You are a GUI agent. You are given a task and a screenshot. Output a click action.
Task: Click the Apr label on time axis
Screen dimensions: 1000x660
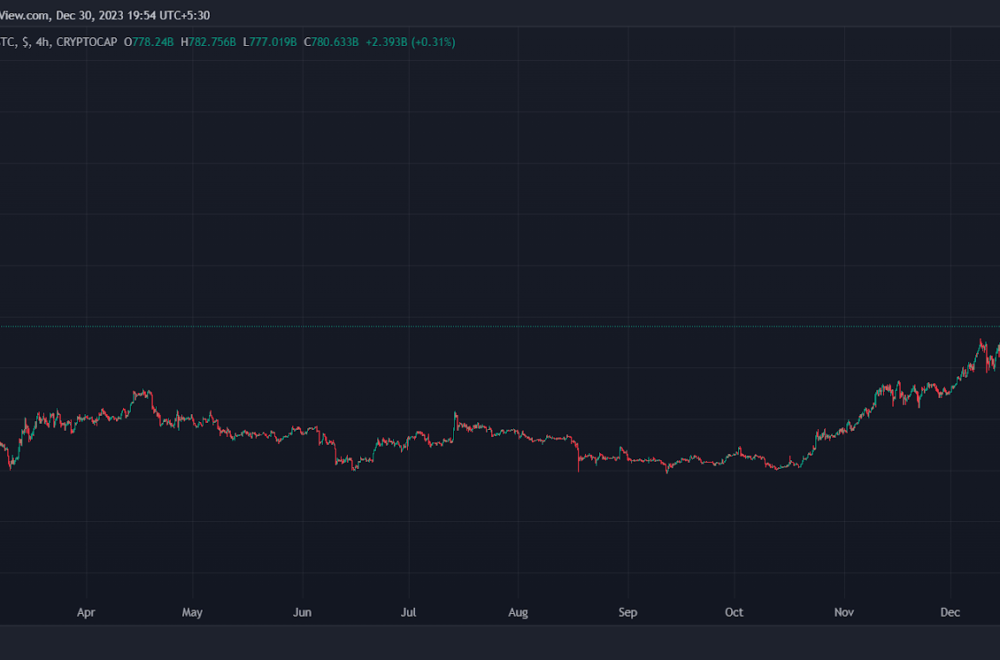86,612
